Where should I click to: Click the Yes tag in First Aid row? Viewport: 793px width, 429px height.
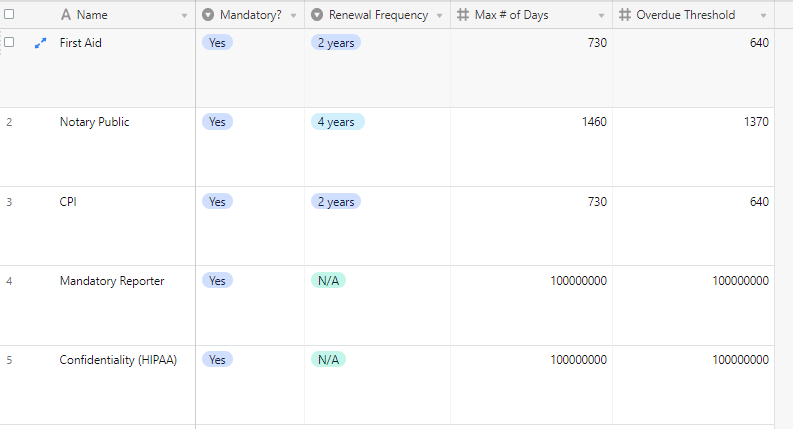[217, 42]
